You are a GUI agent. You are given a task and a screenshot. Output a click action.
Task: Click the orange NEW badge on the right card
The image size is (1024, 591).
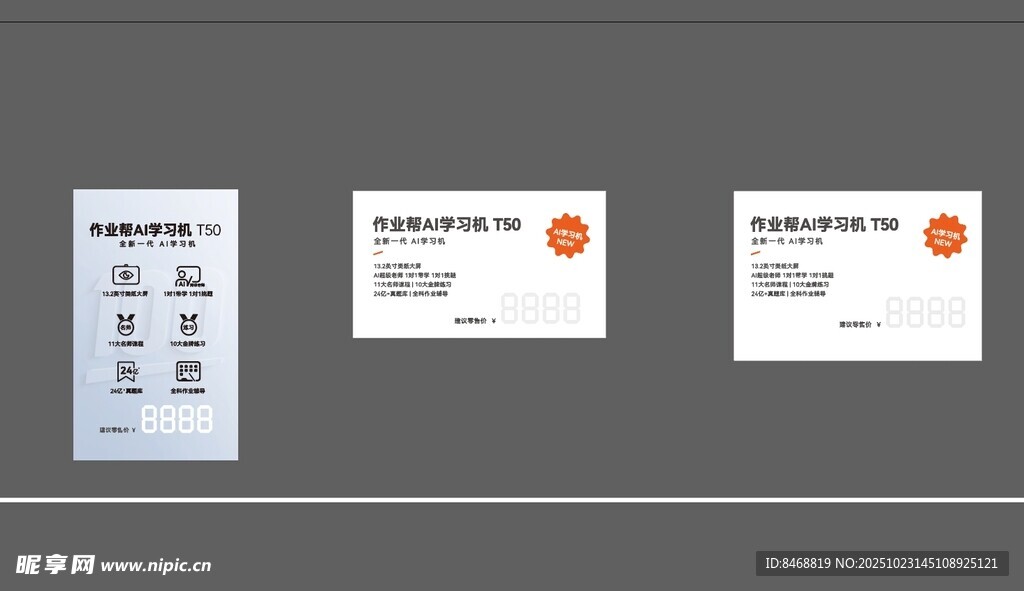click(945, 236)
